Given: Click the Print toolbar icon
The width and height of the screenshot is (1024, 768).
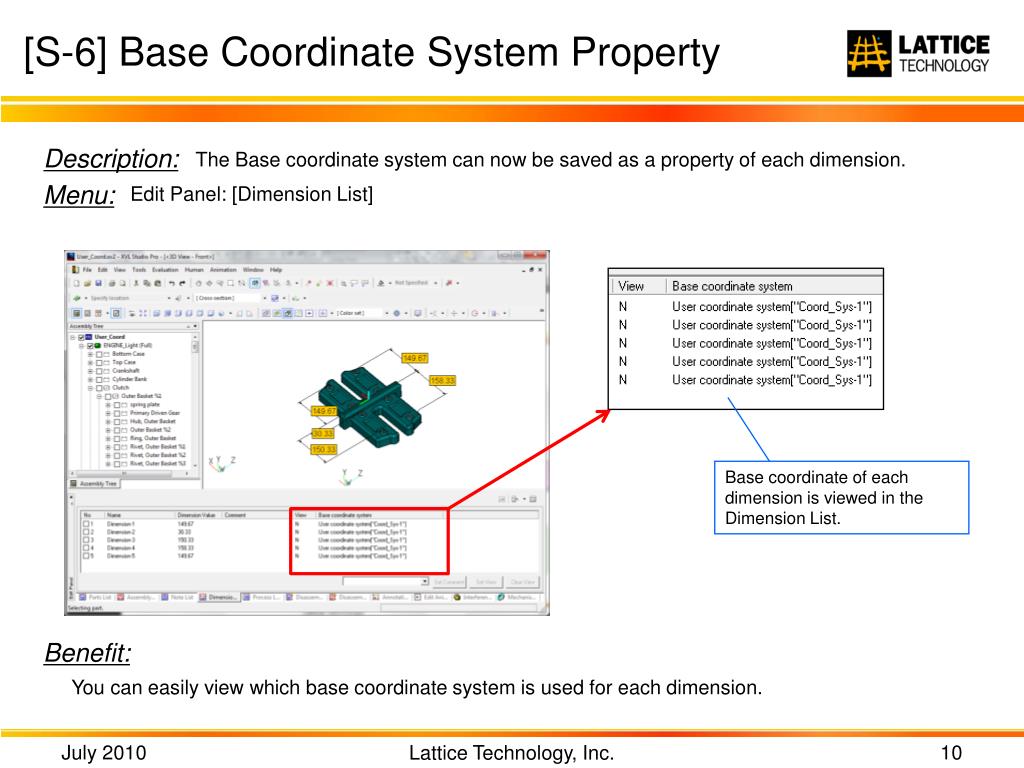Looking at the screenshot, I should click(112, 283).
